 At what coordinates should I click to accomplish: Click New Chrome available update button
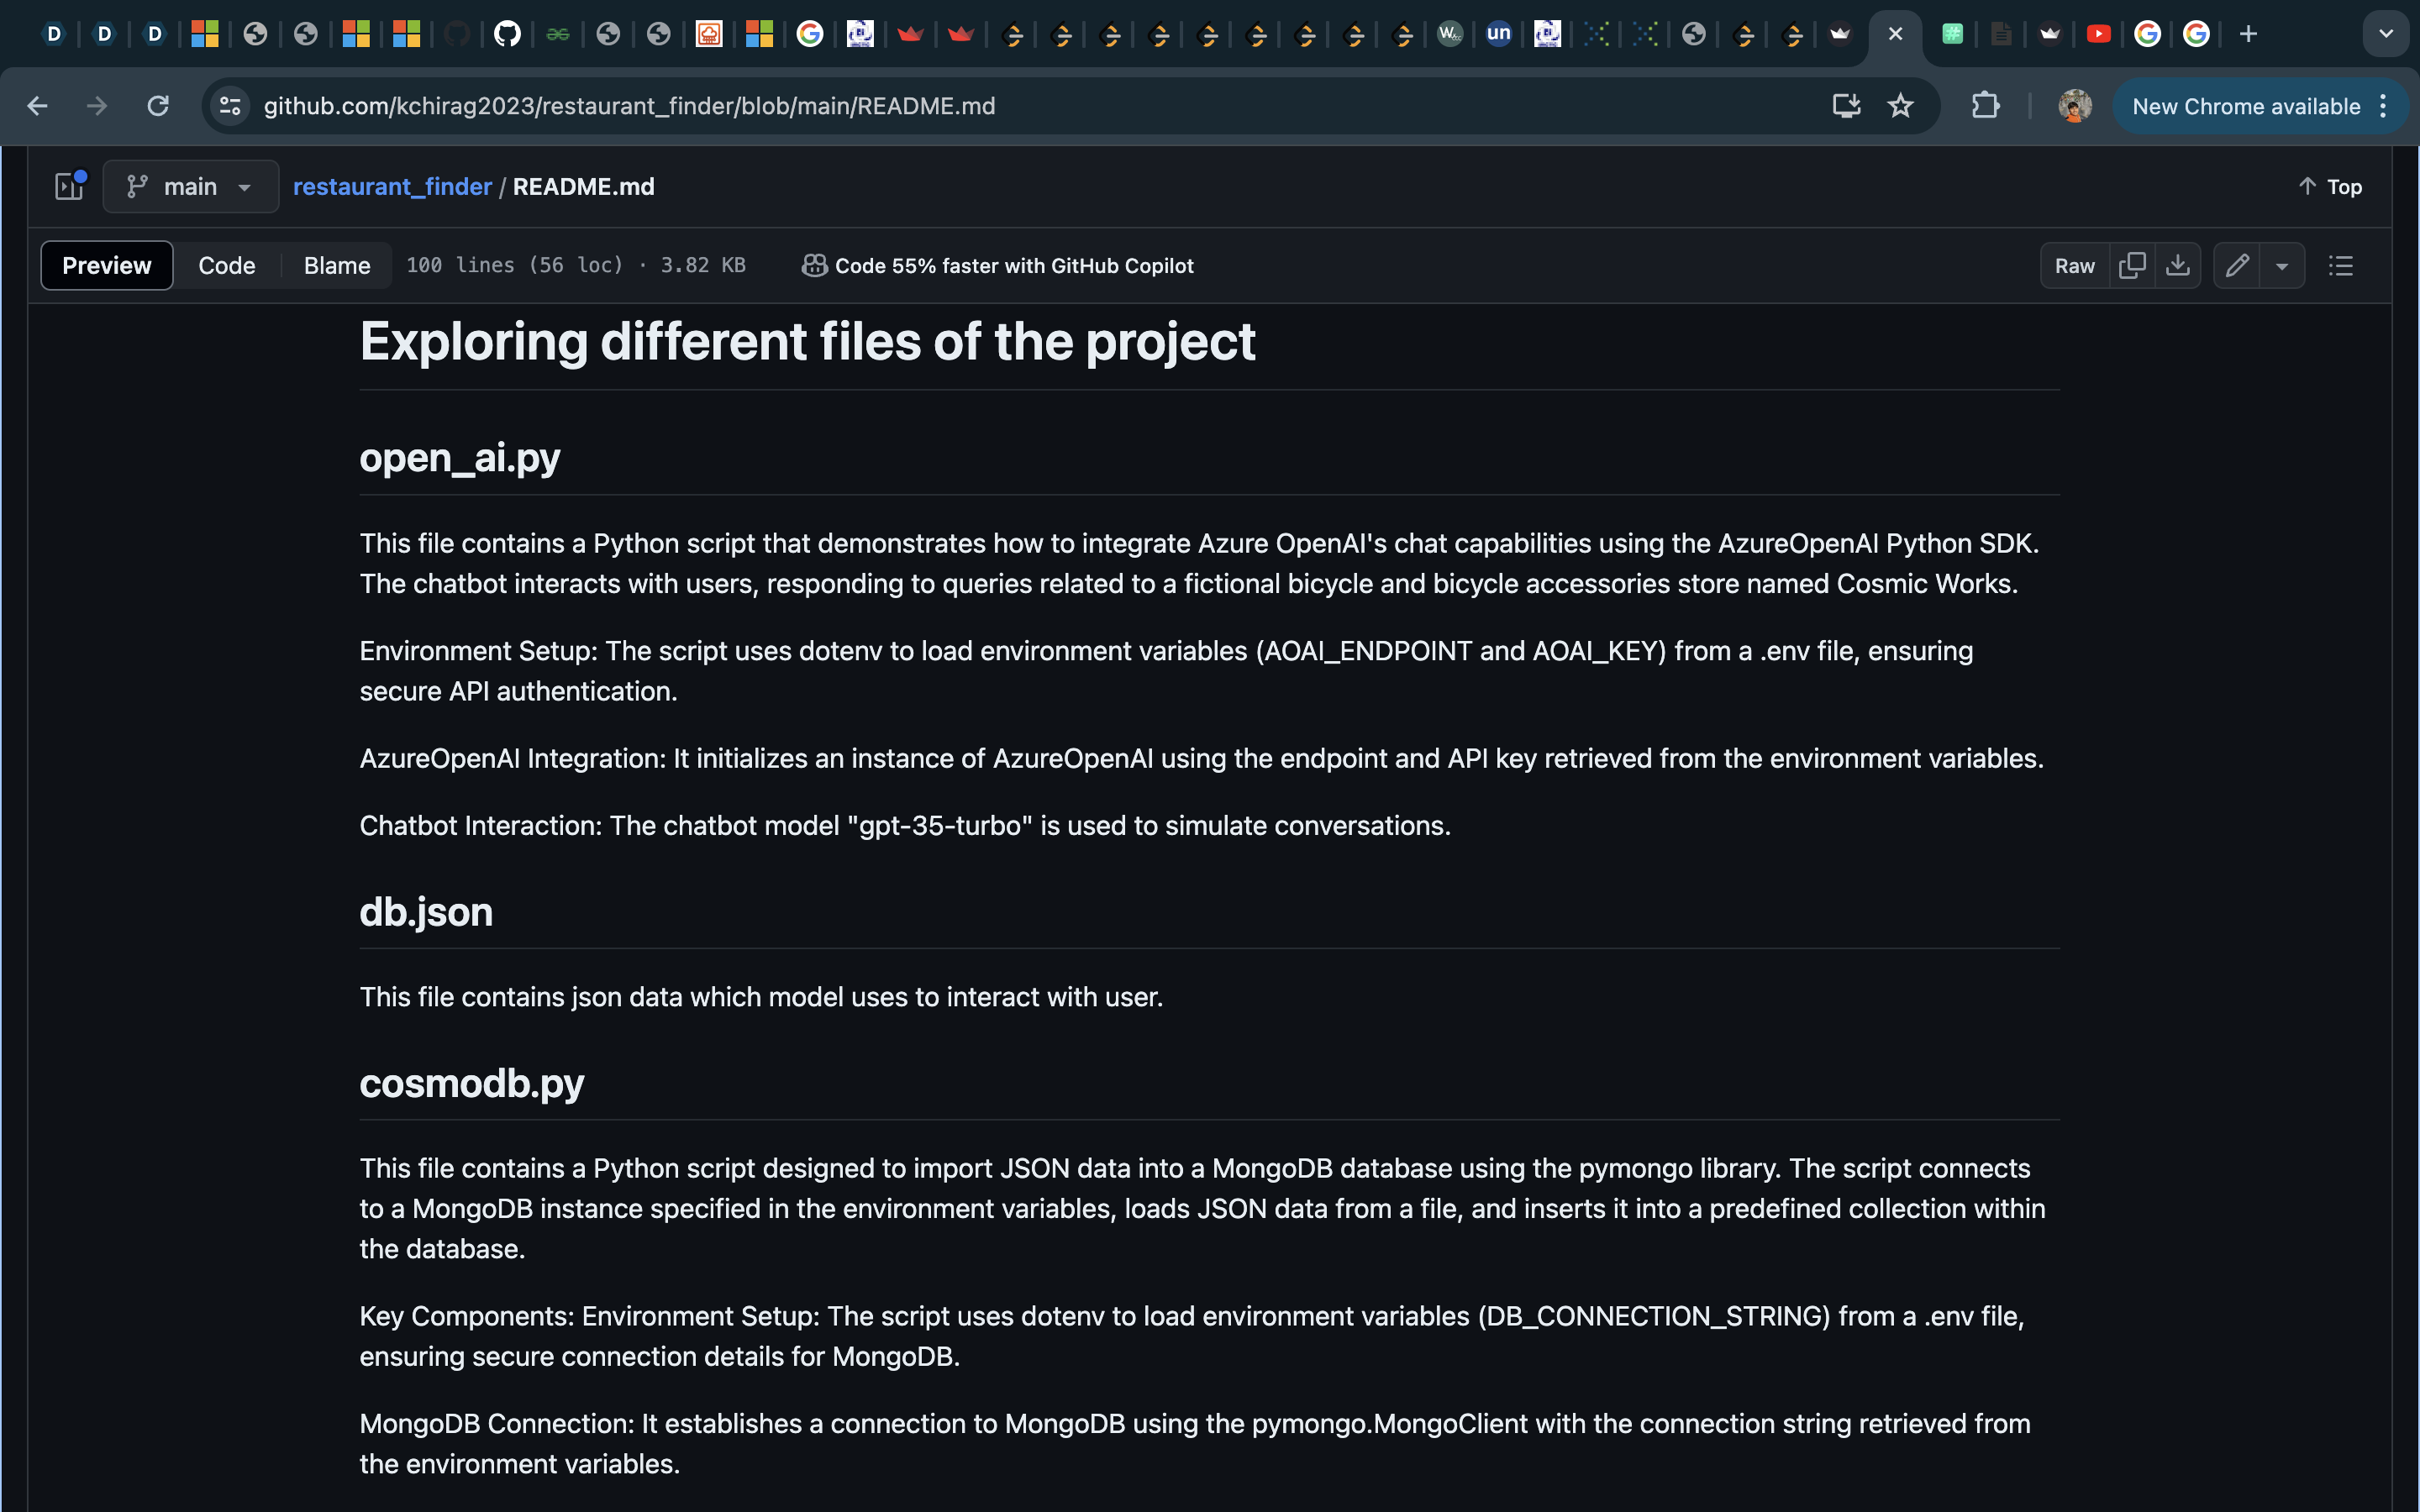pos(2246,106)
